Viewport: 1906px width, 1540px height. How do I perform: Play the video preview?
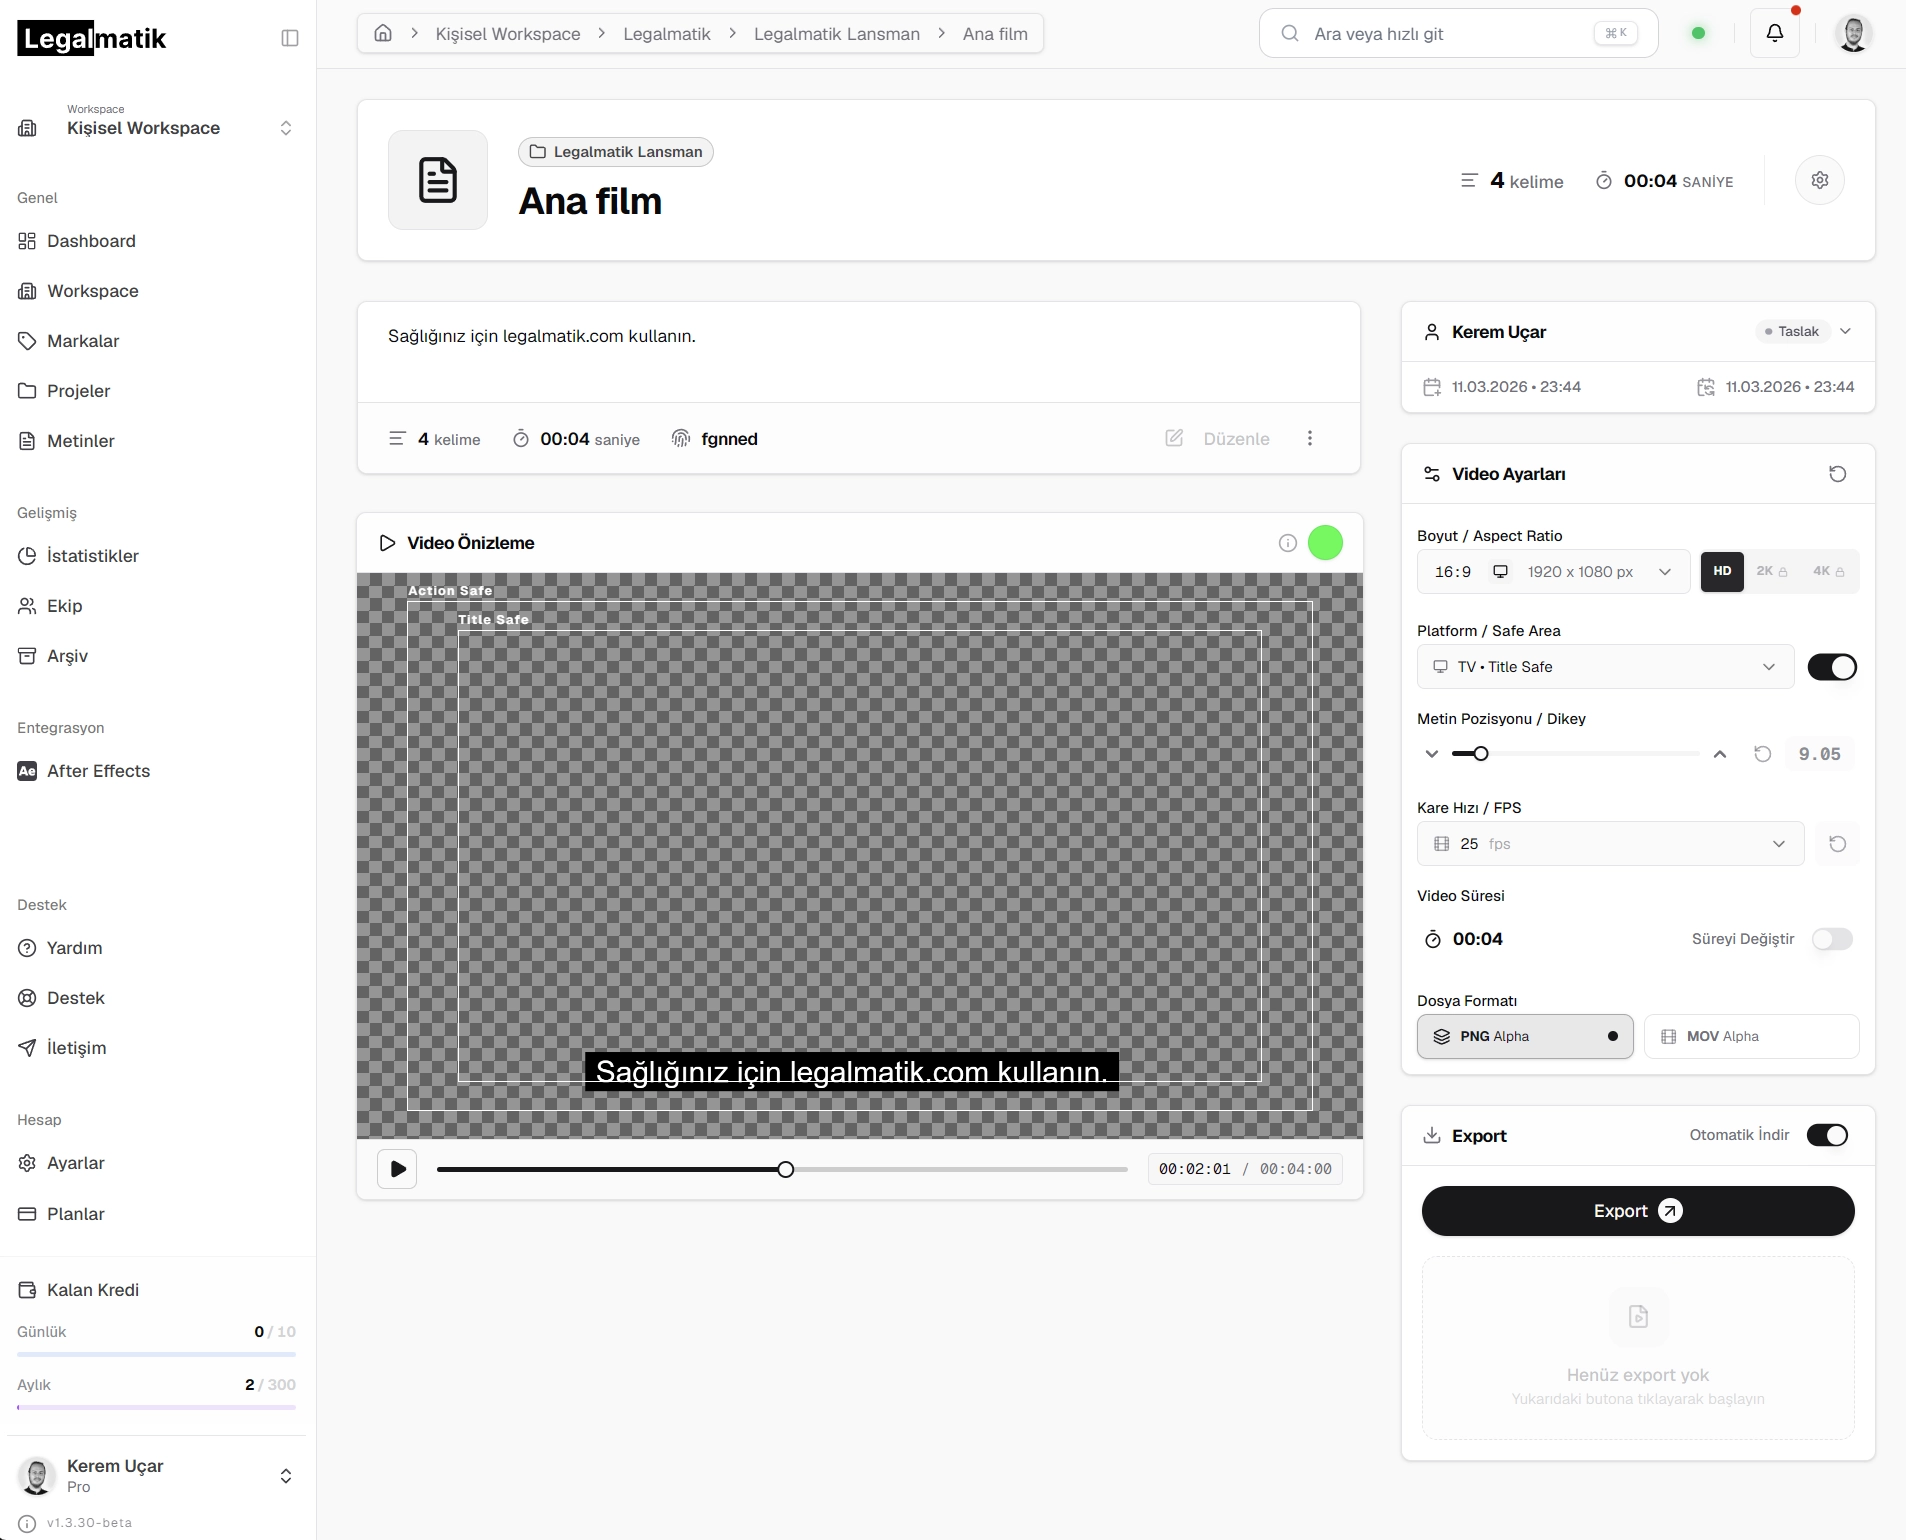point(397,1169)
